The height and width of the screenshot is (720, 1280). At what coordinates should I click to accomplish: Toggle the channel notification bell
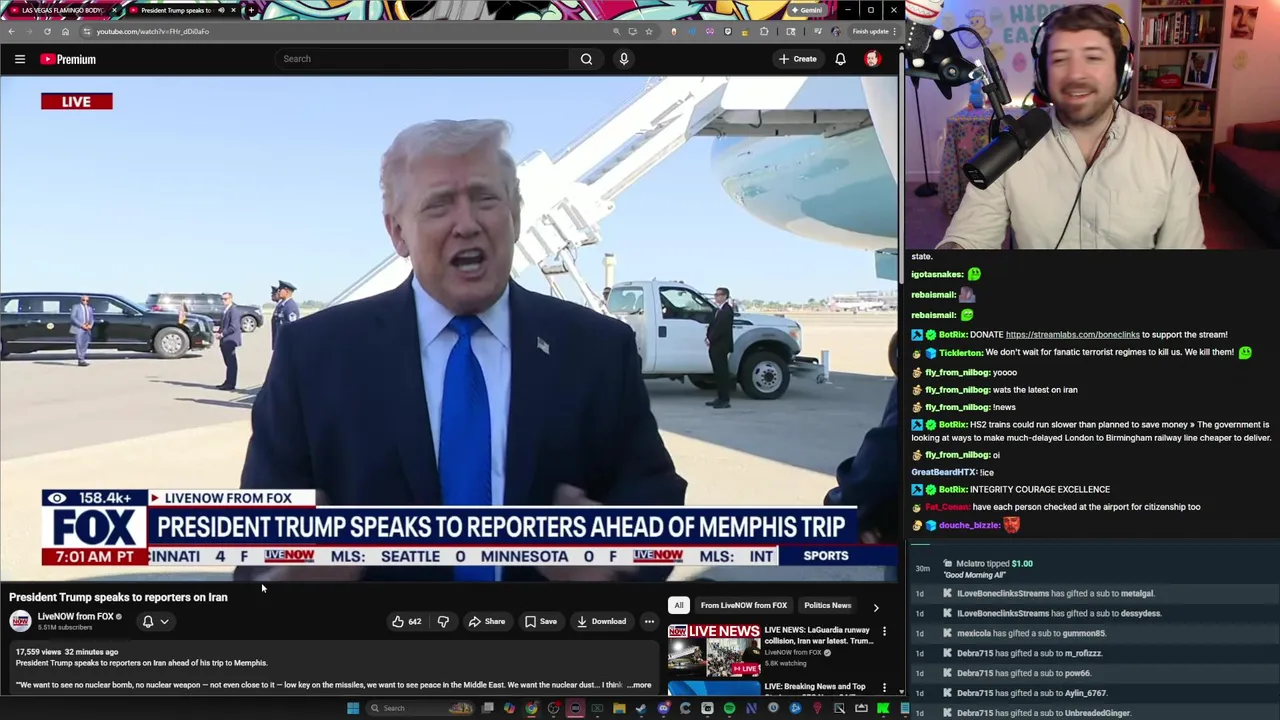point(148,621)
